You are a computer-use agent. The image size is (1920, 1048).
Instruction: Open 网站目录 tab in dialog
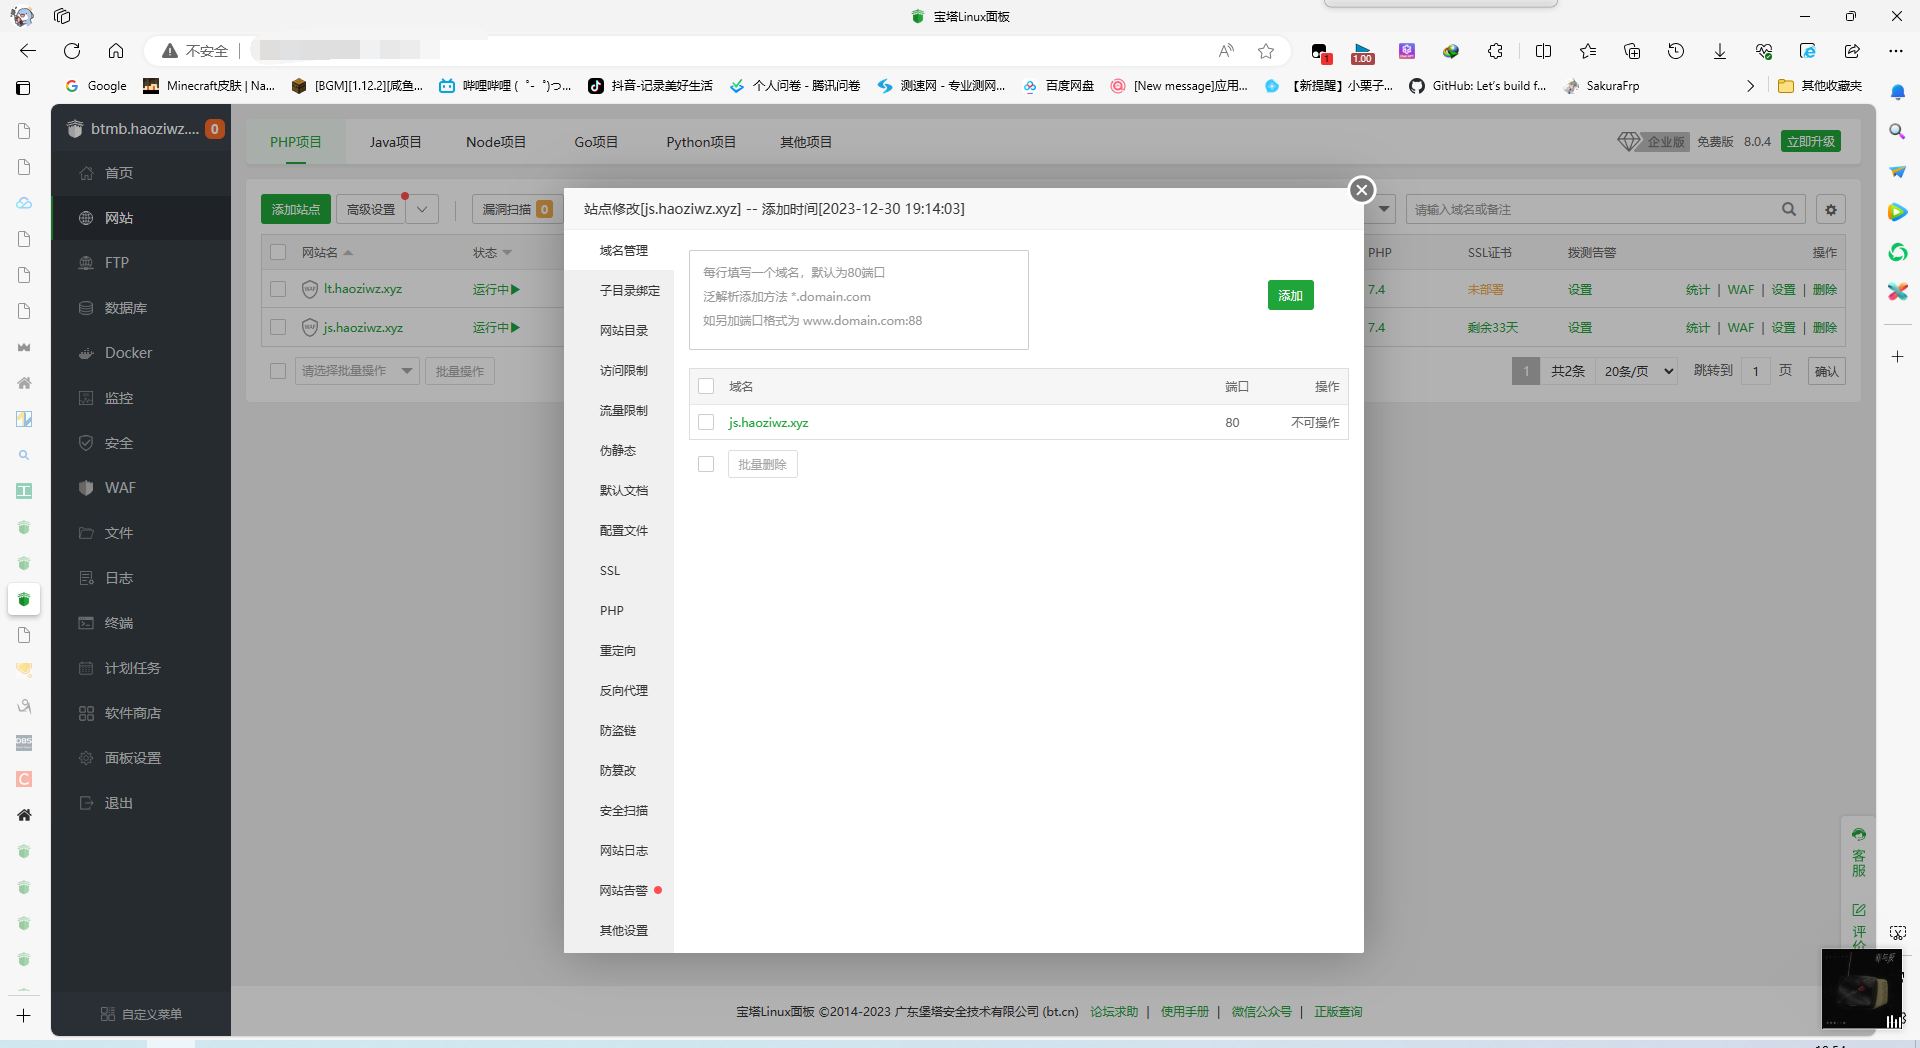pyautogui.click(x=624, y=331)
